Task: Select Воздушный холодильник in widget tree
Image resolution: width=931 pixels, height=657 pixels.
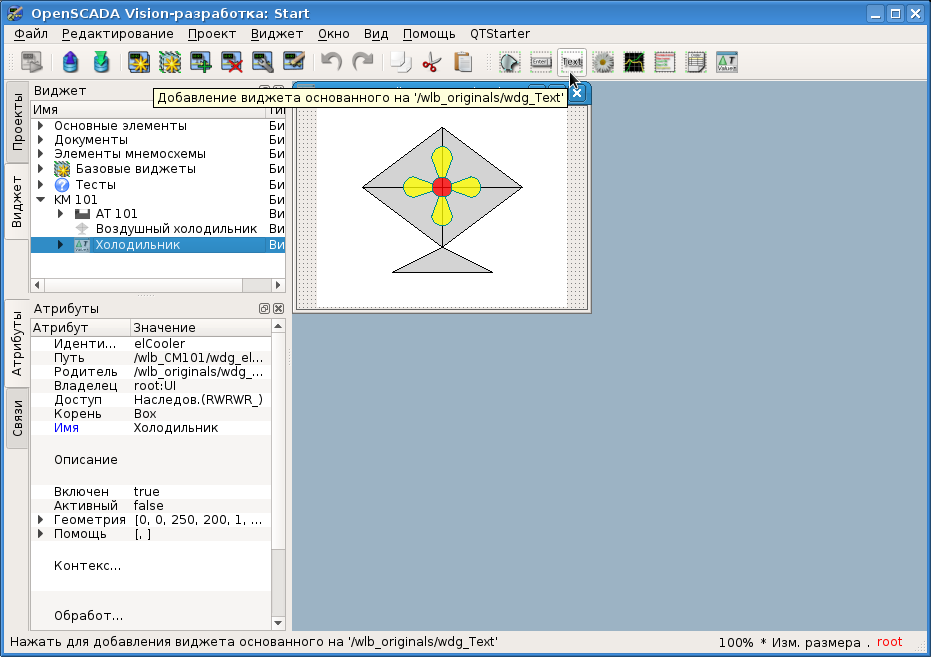Action: click(176, 229)
